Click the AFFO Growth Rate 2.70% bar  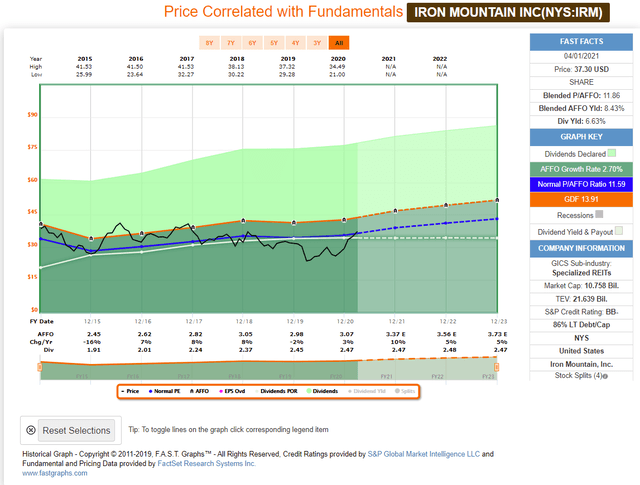(x=581, y=169)
